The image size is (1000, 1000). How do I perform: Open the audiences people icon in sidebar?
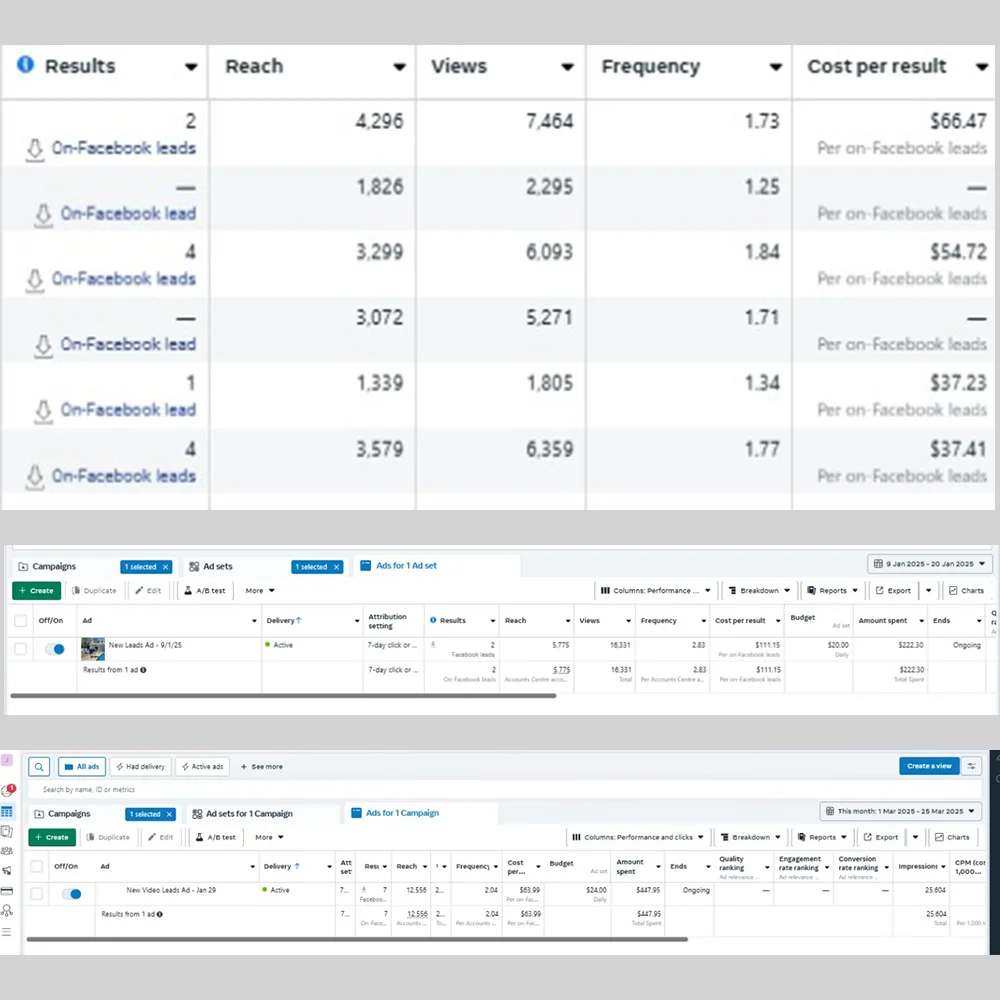7,850
